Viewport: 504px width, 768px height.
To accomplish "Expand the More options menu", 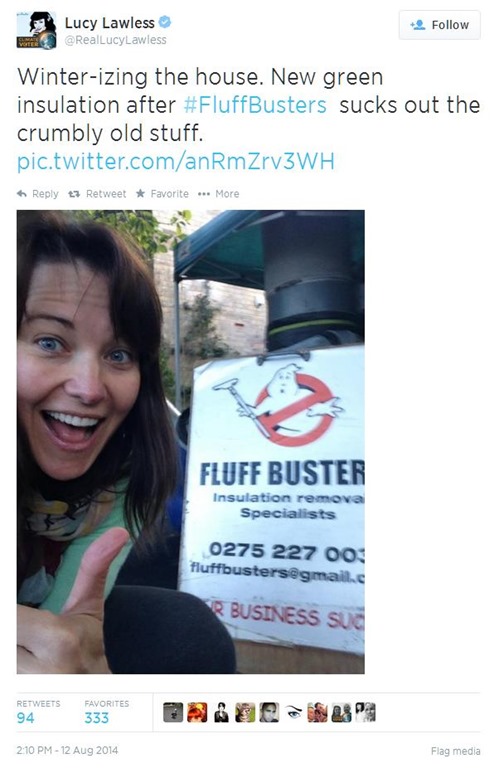I will coord(218,194).
